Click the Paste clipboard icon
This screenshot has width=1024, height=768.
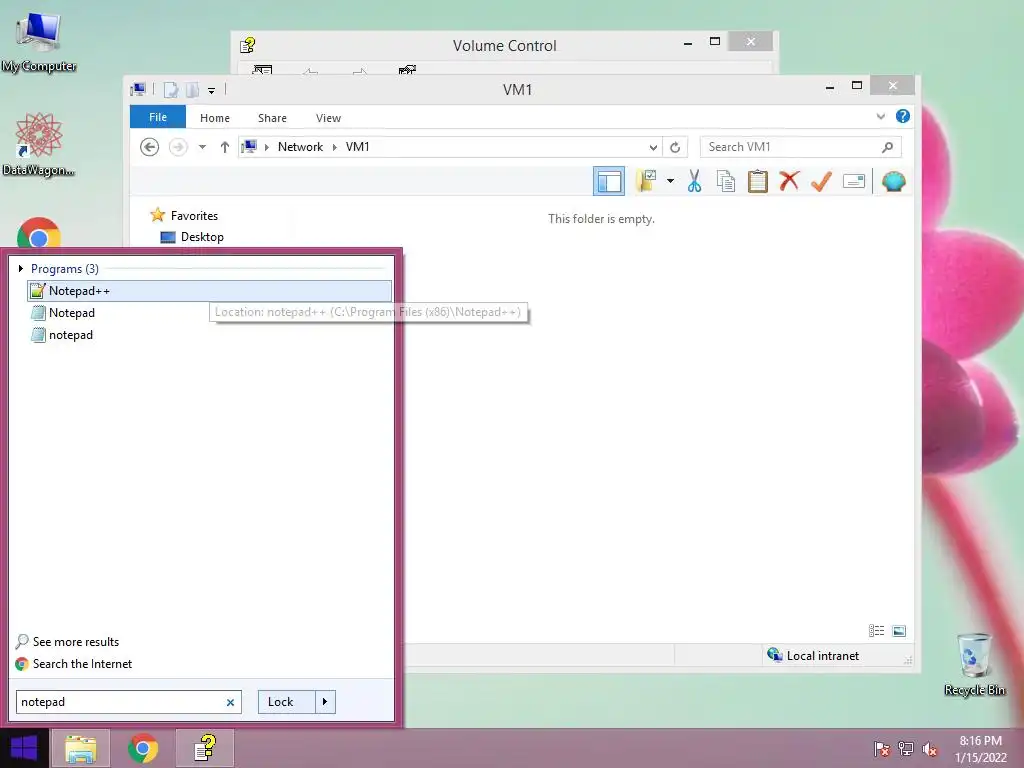pyautogui.click(x=758, y=181)
